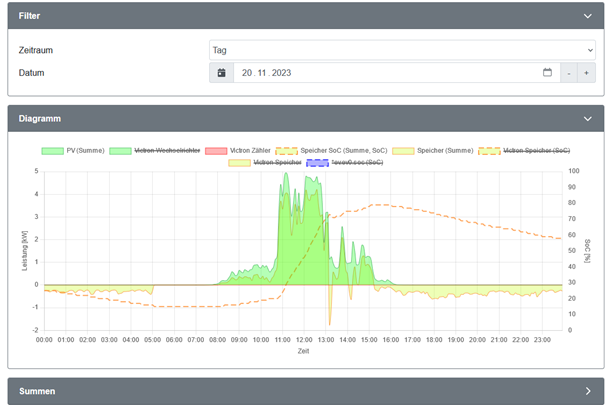The image size is (605, 405).
Task: Collapse the Diagramm panel chevron
Action: coord(588,118)
